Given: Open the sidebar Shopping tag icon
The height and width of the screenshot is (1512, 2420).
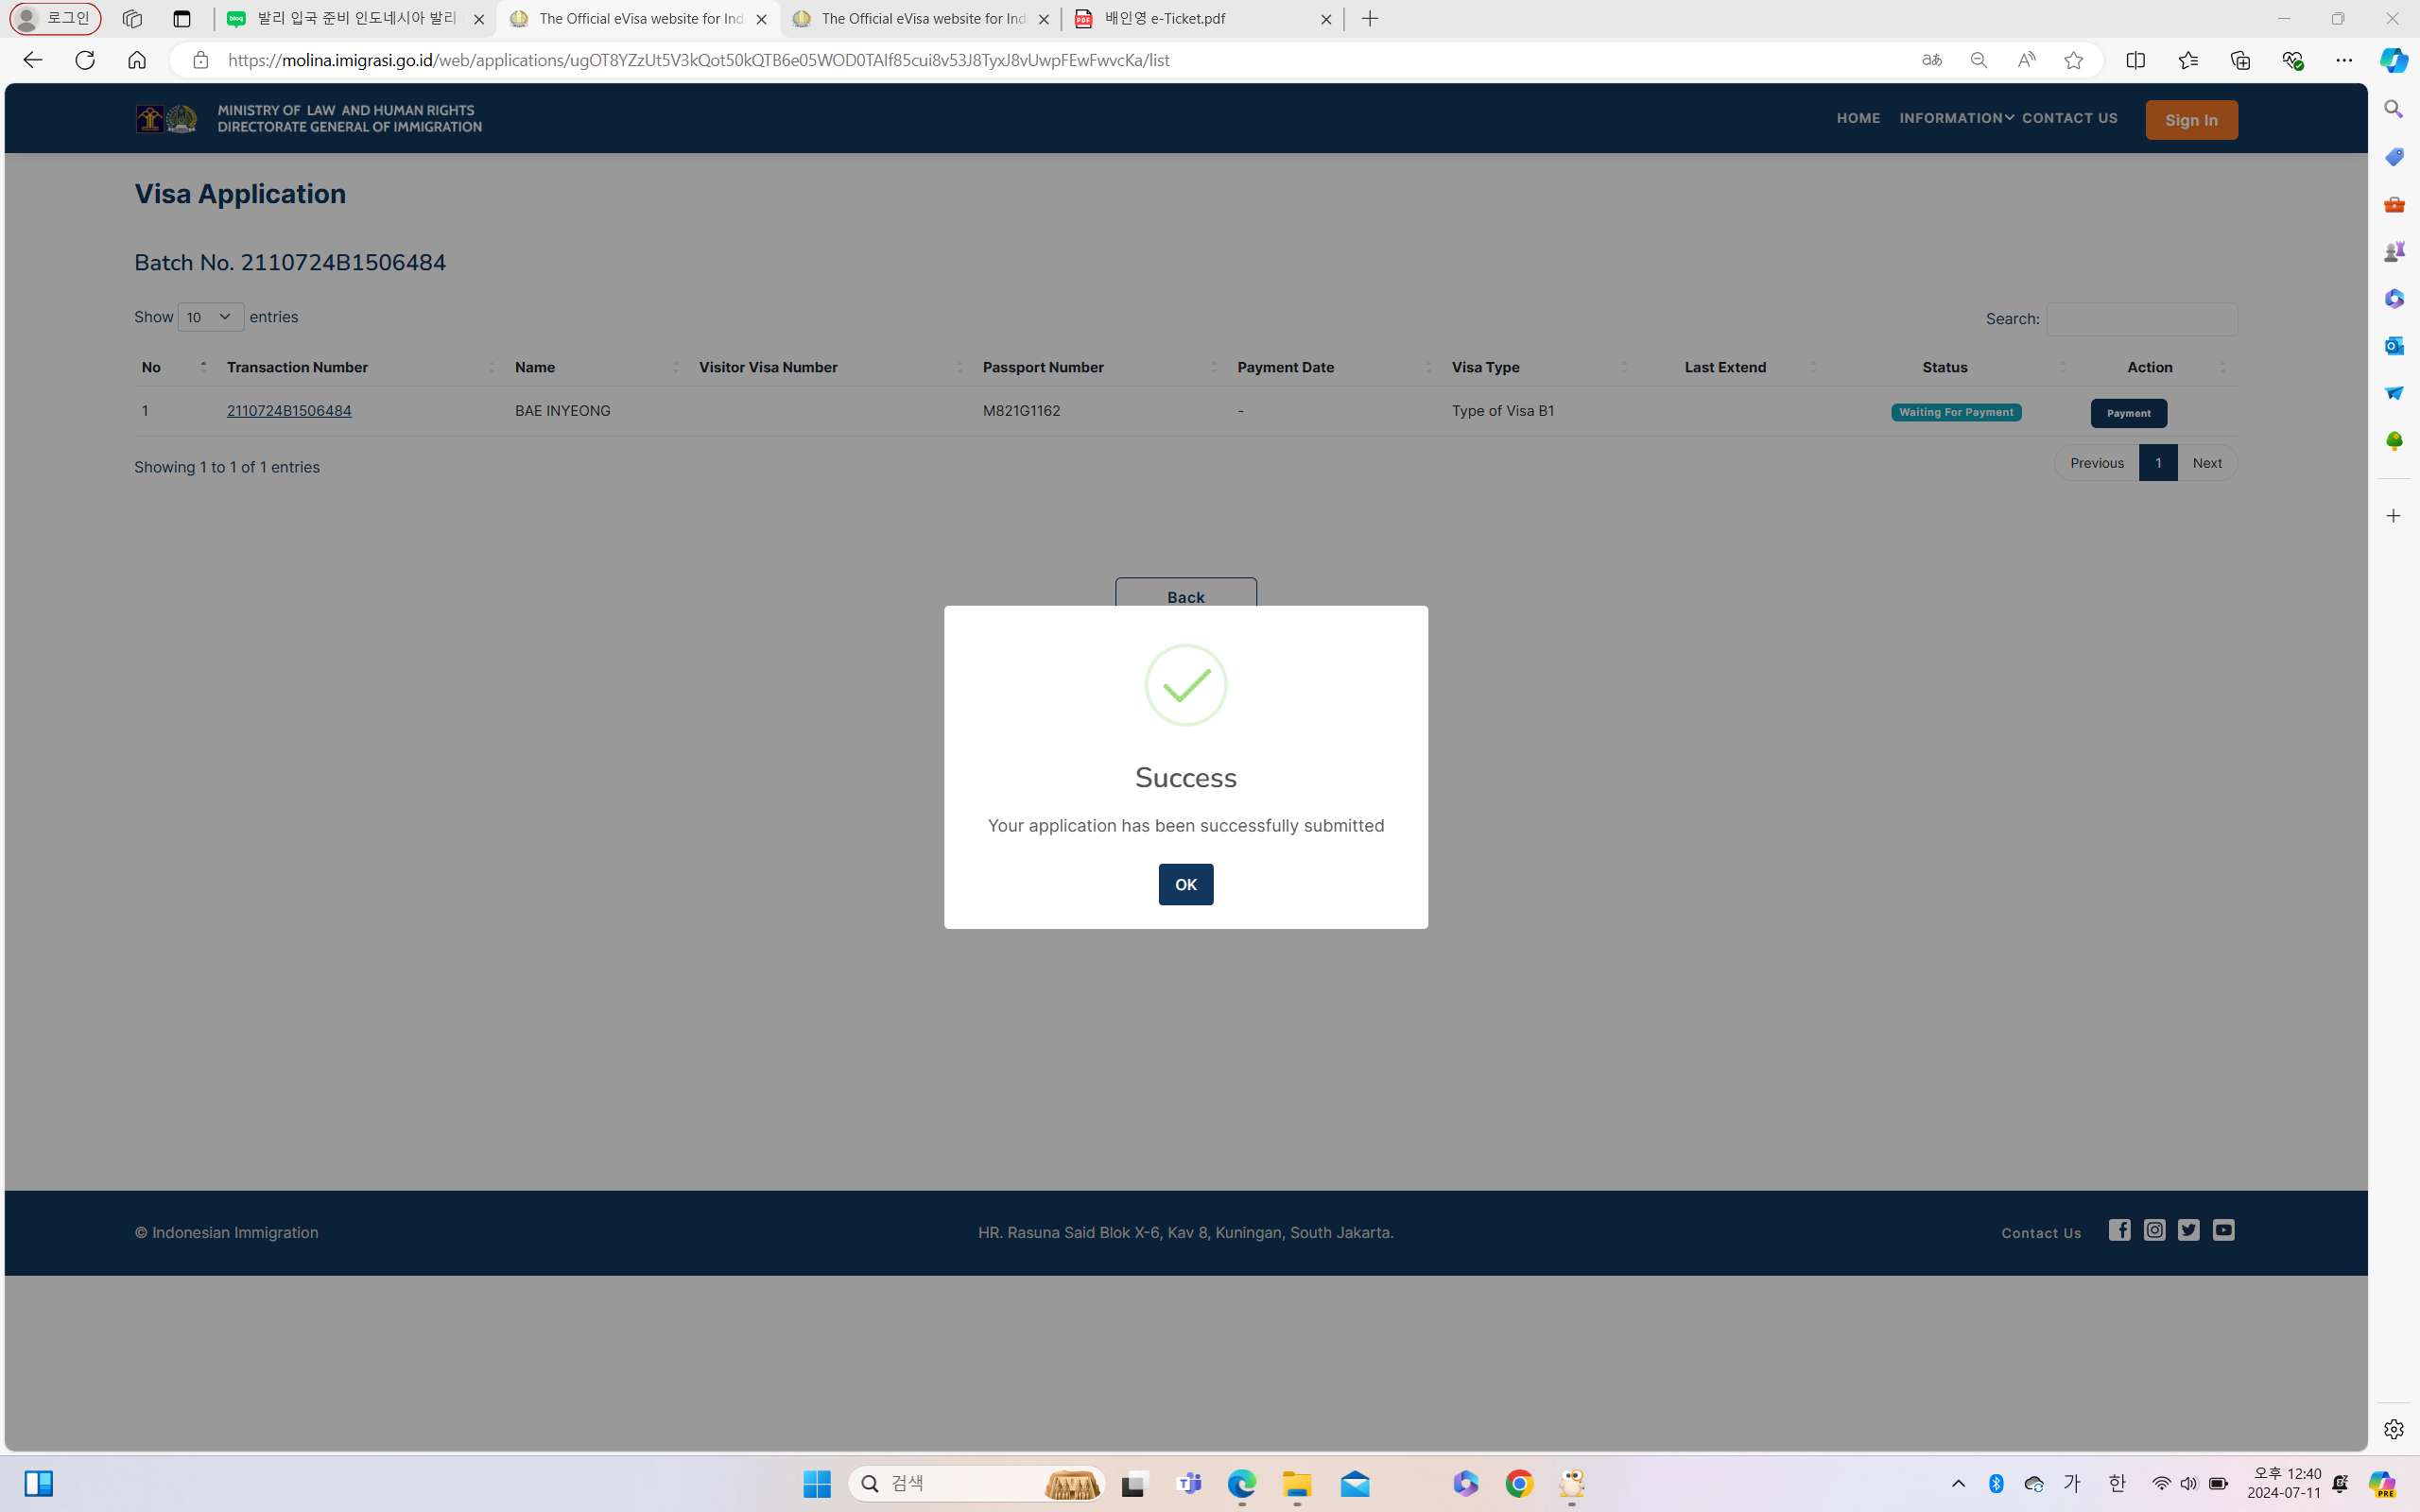Looking at the screenshot, I should [x=2393, y=156].
